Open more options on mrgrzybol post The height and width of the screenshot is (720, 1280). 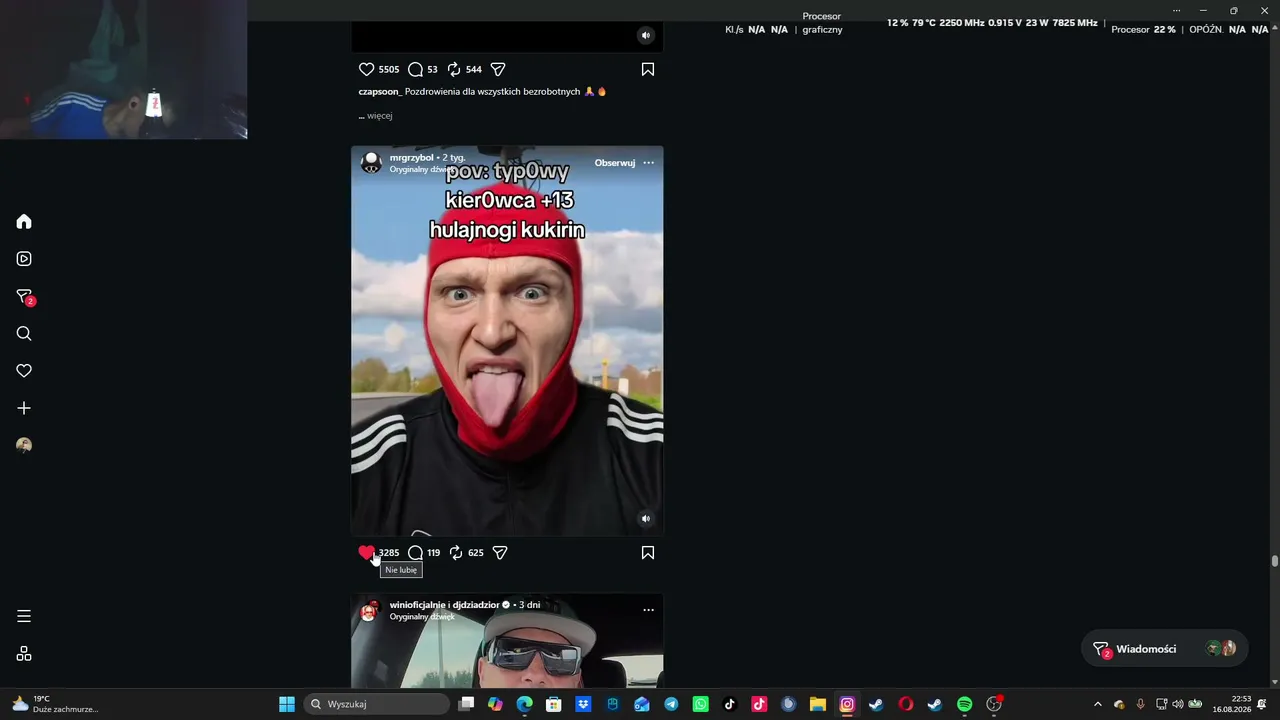click(648, 163)
